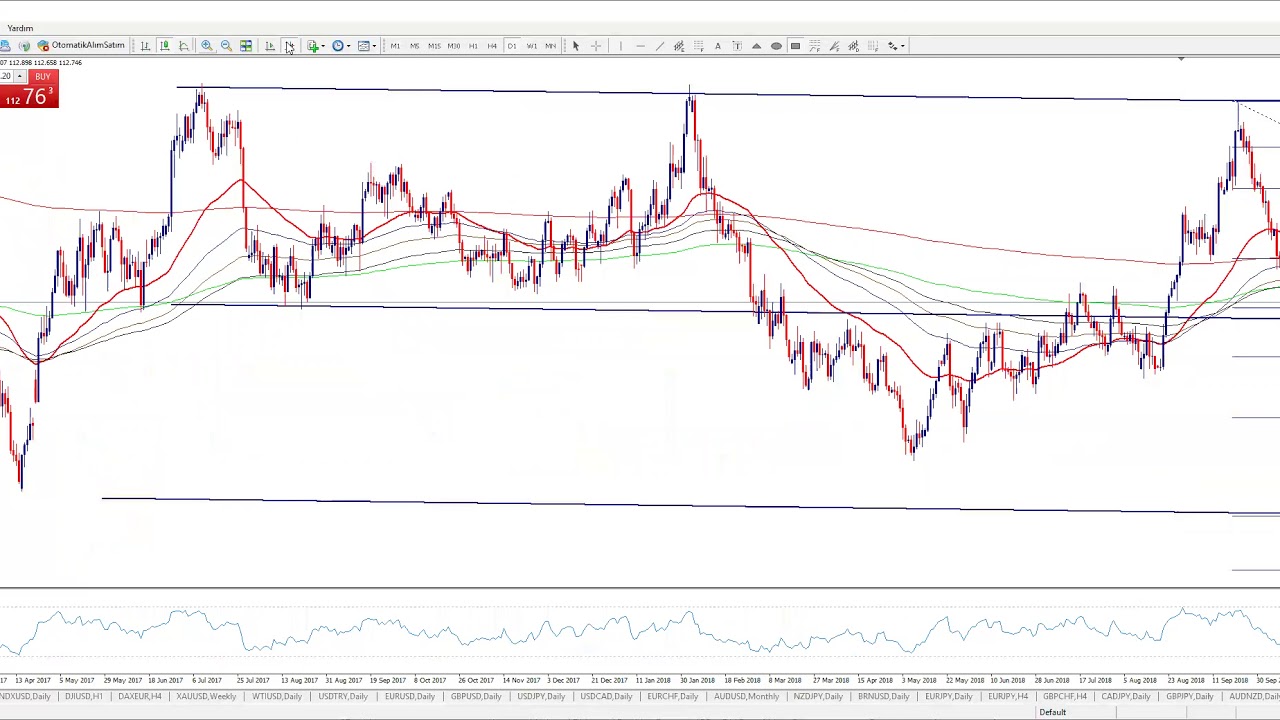Click the red BUY button
Screen dimensions: 1280x720
click(x=42, y=77)
